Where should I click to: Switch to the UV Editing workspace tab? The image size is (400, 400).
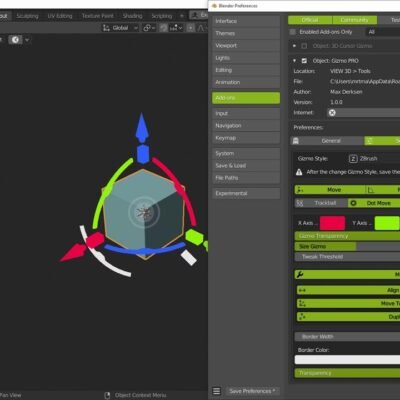[x=60, y=16]
